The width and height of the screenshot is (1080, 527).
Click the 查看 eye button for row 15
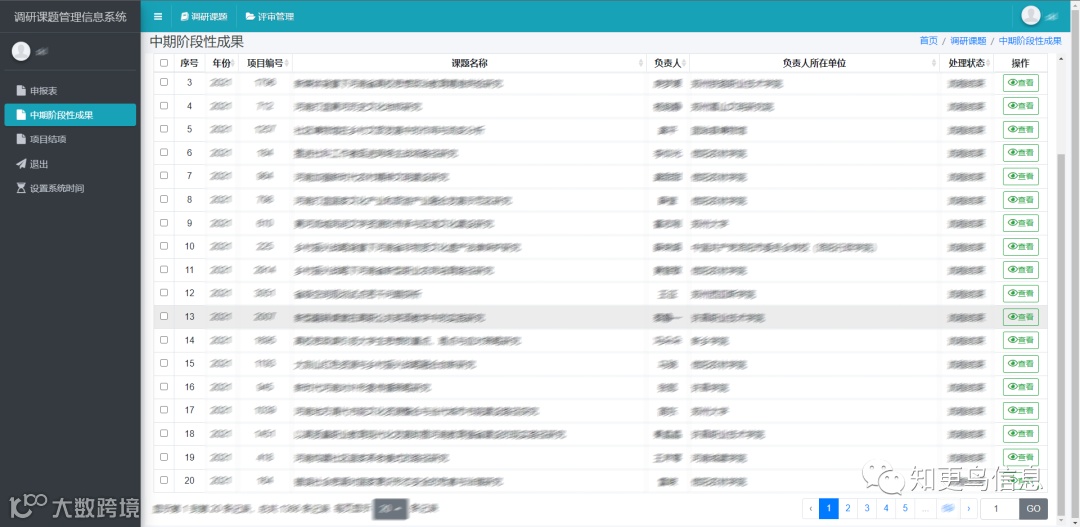[x=1021, y=364]
